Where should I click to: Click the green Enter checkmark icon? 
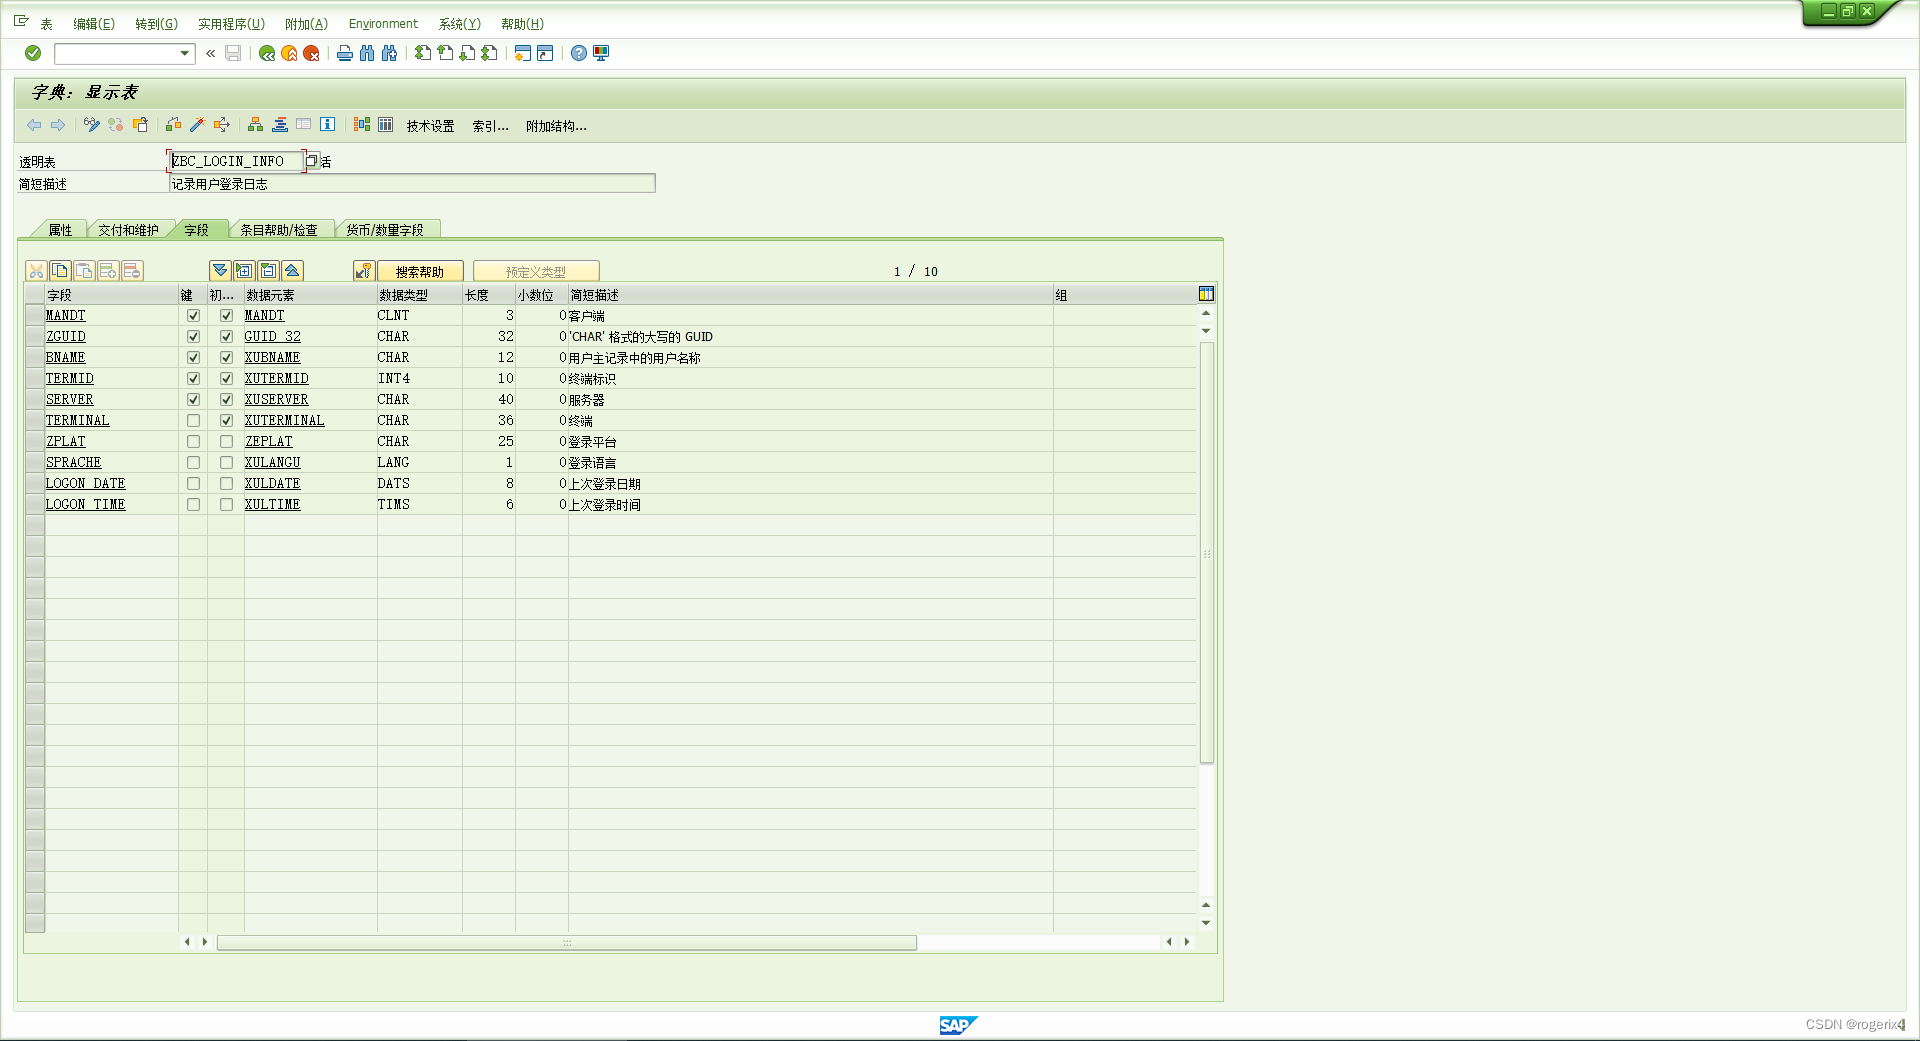pyautogui.click(x=33, y=53)
